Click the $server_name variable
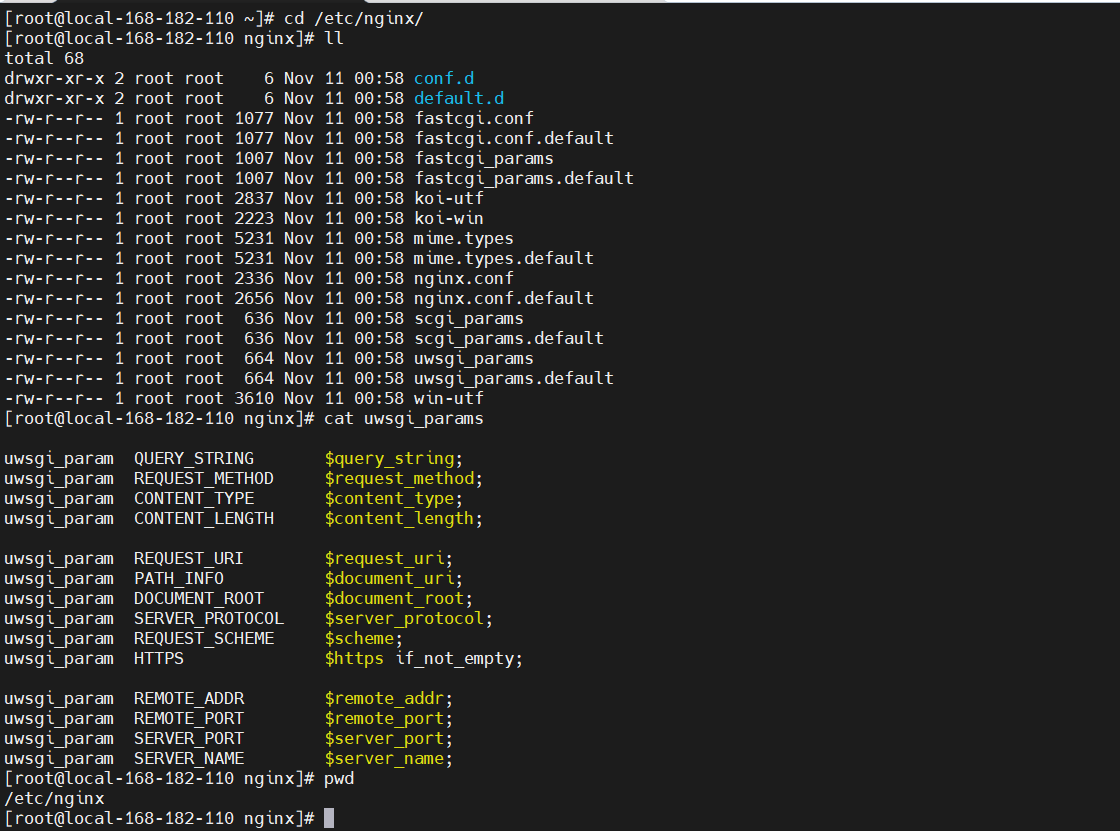The height and width of the screenshot is (831, 1120). [x=384, y=759]
